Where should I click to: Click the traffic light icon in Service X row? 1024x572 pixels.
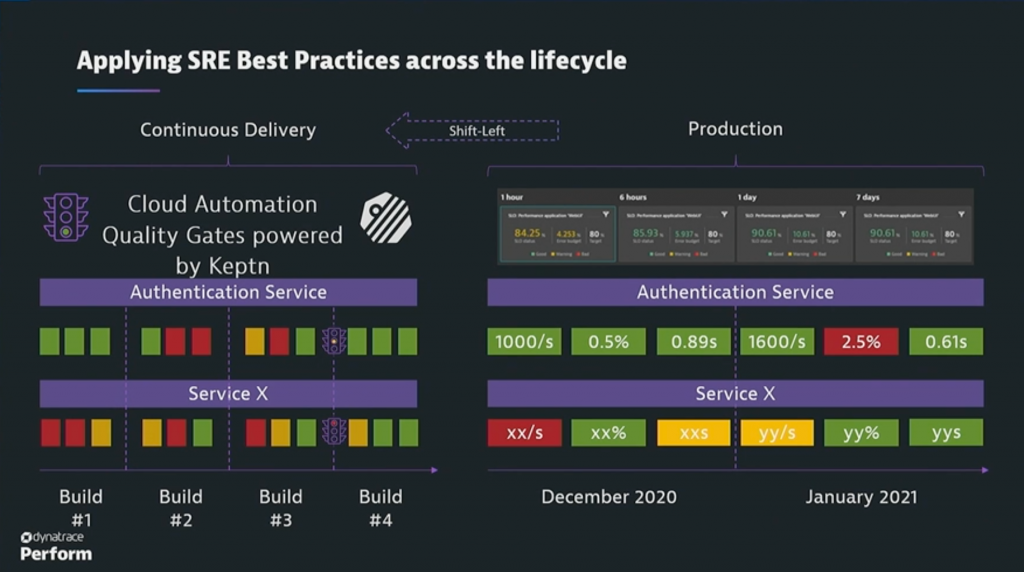333,432
